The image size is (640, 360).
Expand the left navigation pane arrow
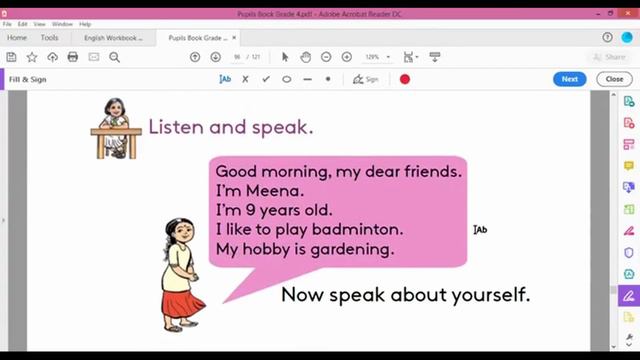tap(3, 220)
